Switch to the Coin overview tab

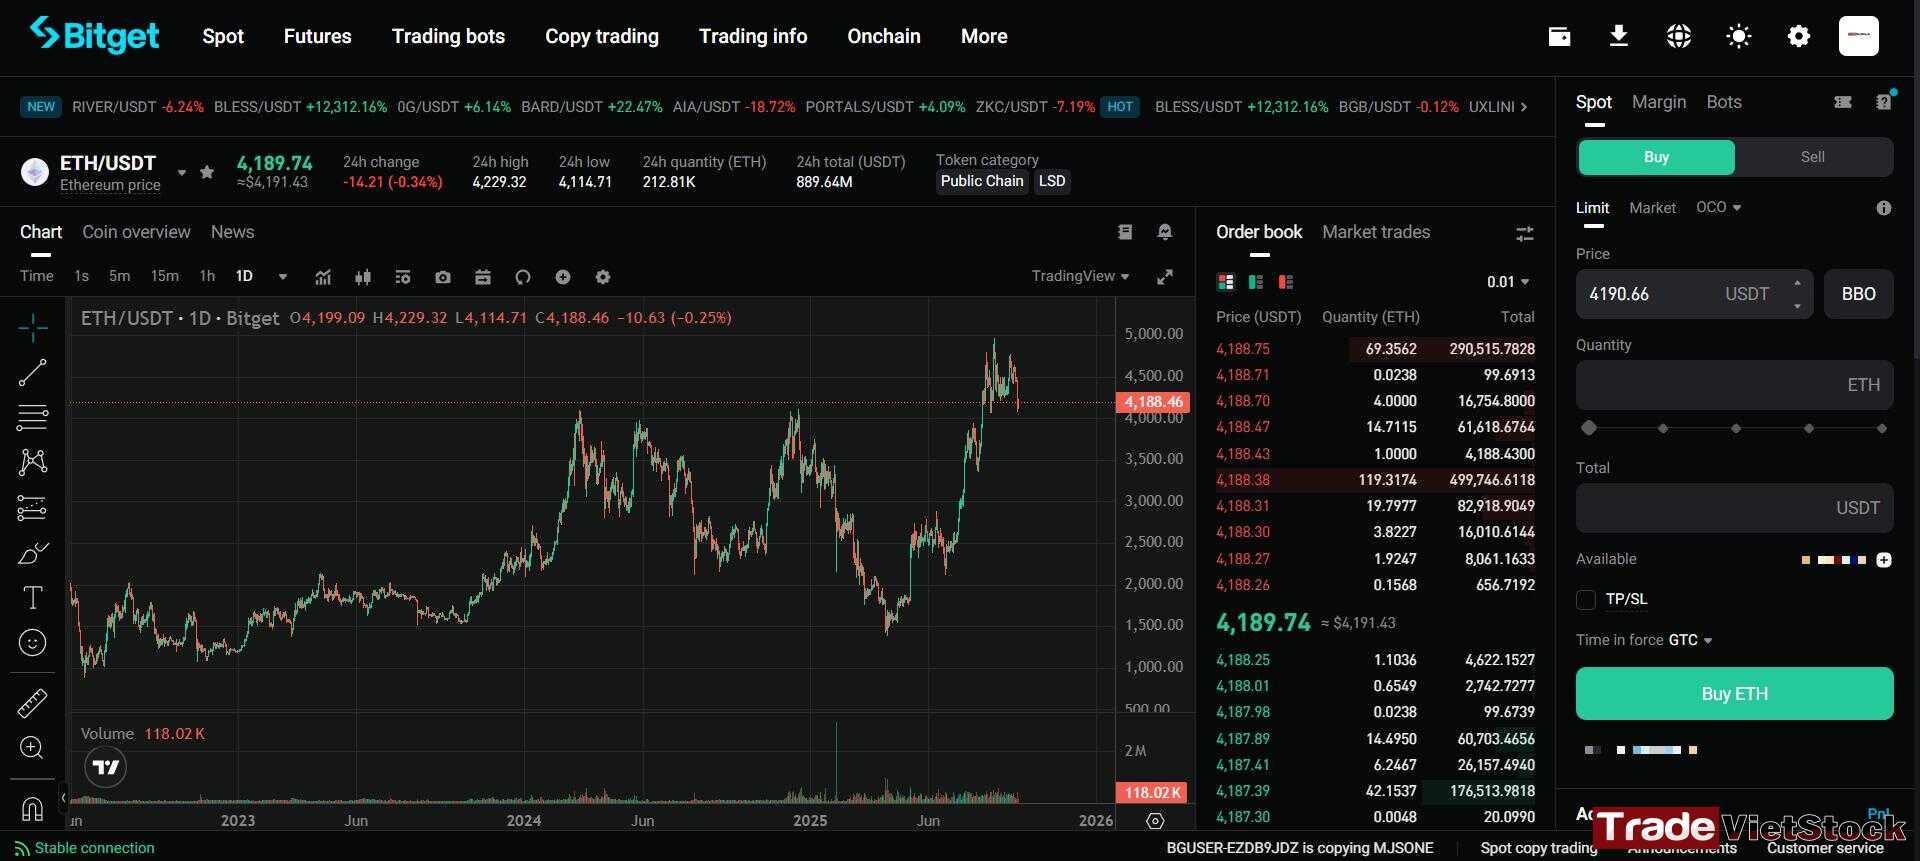click(136, 232)
